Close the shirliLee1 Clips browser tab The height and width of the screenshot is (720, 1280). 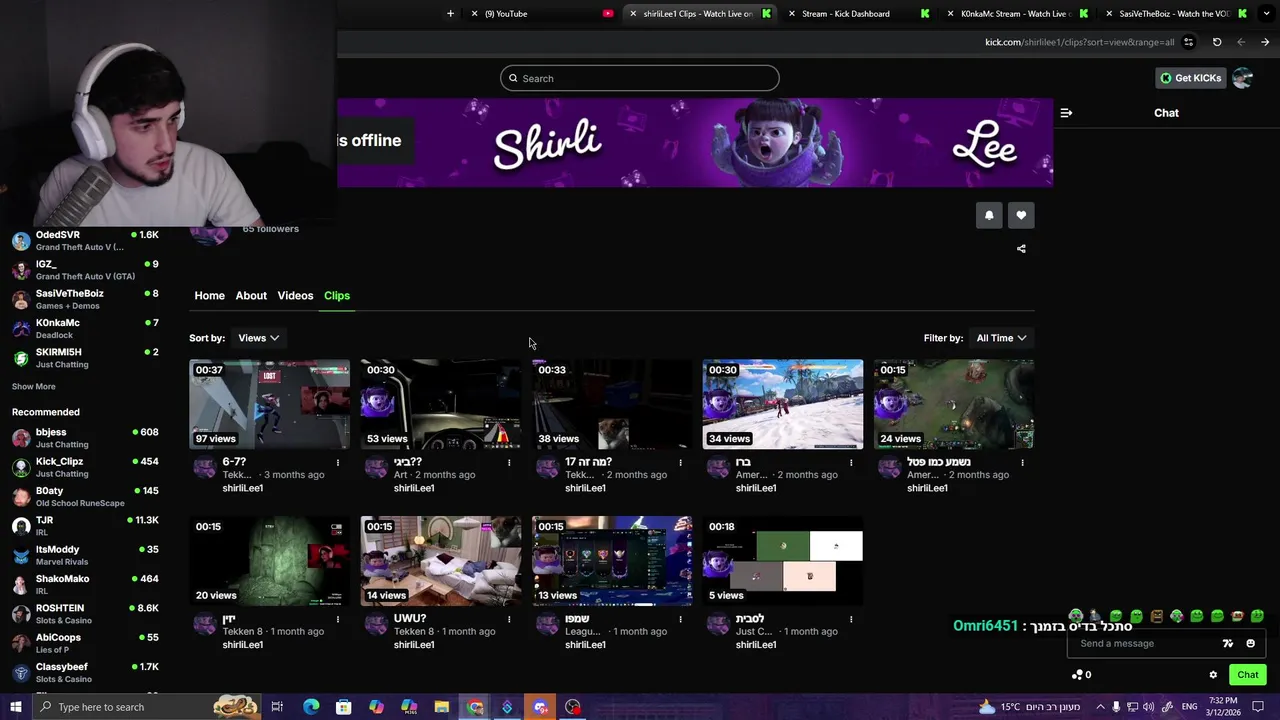(x=633, y=14)
